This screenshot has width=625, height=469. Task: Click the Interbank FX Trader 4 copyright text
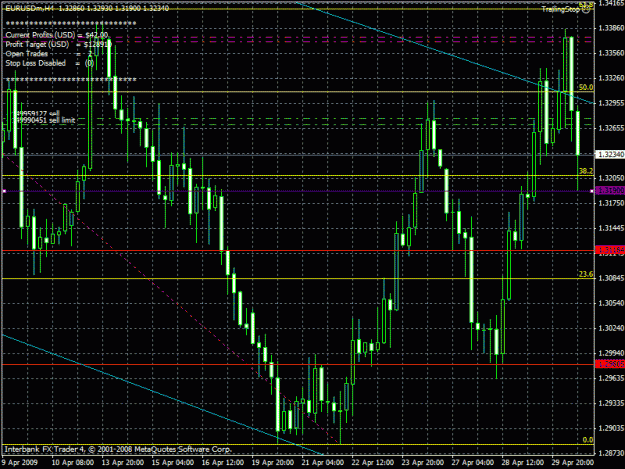tap(118, 449)
